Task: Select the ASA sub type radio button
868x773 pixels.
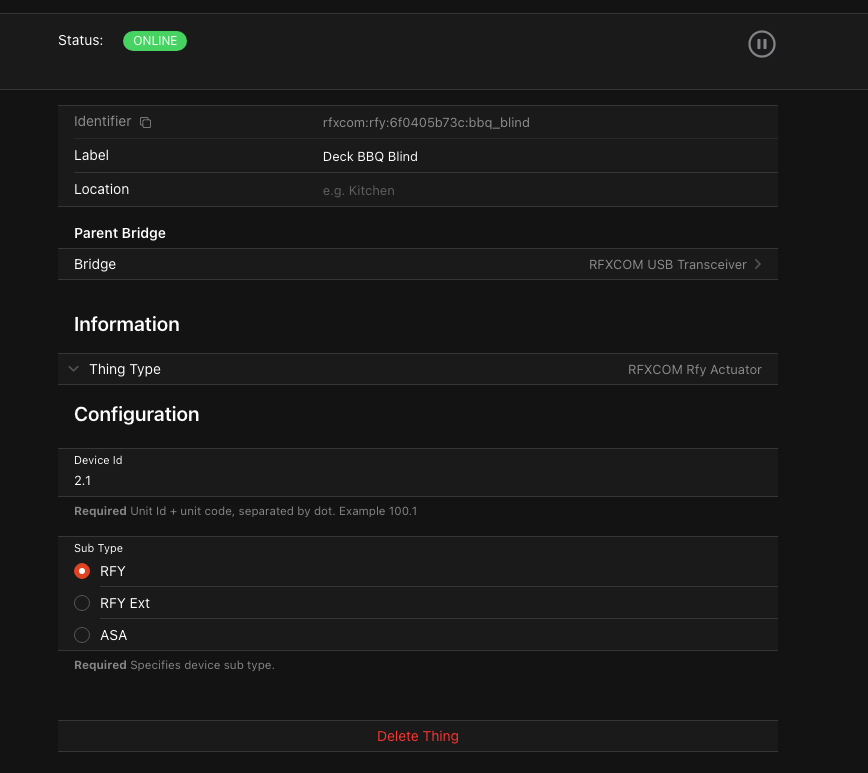Action: [82, 635]
